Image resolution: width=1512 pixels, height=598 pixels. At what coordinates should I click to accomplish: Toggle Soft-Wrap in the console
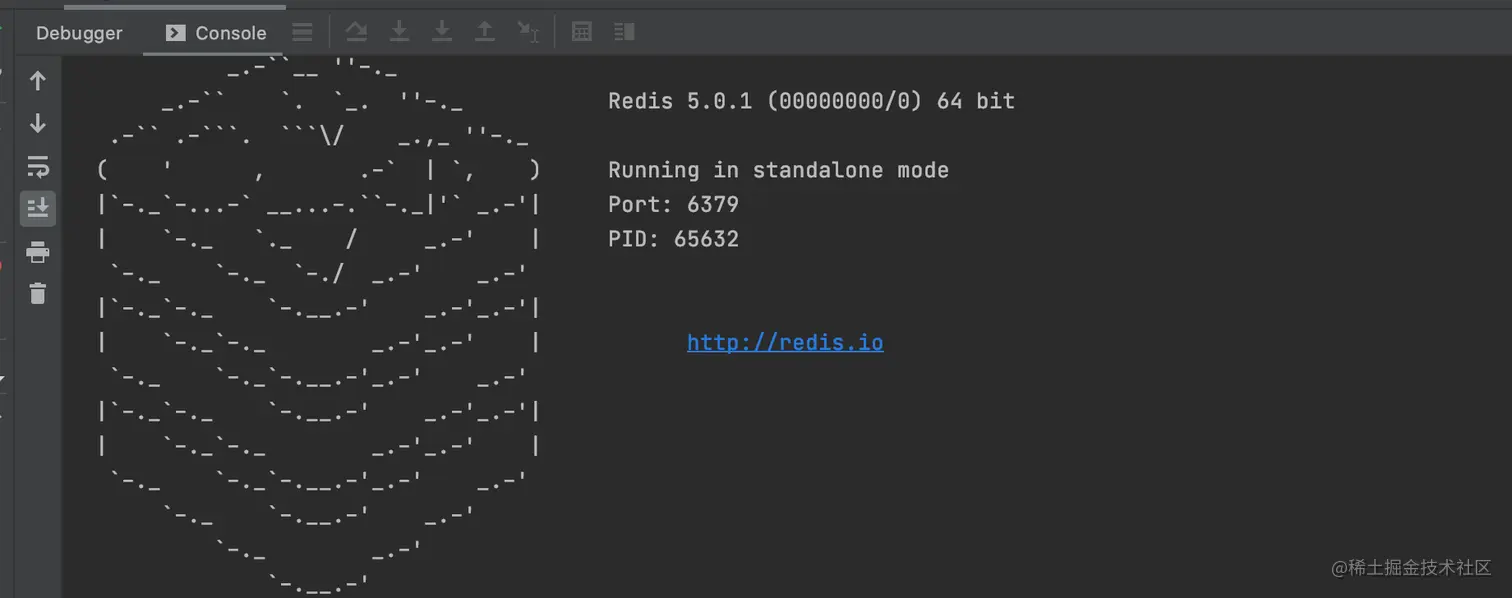pyautogui.click(x=38, y=166)
